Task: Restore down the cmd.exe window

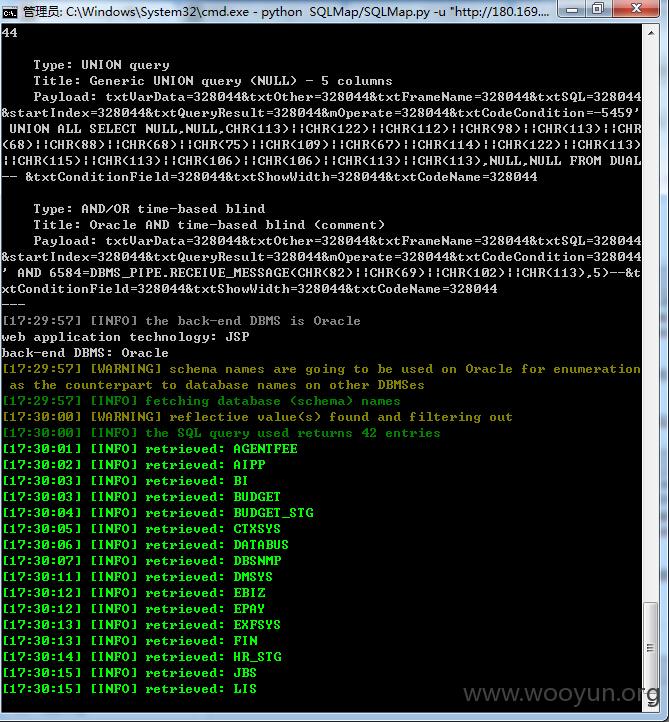Action: tap(598, 9)
